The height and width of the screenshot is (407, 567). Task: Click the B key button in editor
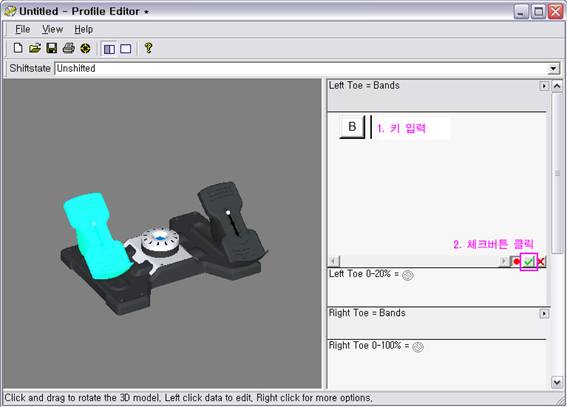(x=352, y=127)
